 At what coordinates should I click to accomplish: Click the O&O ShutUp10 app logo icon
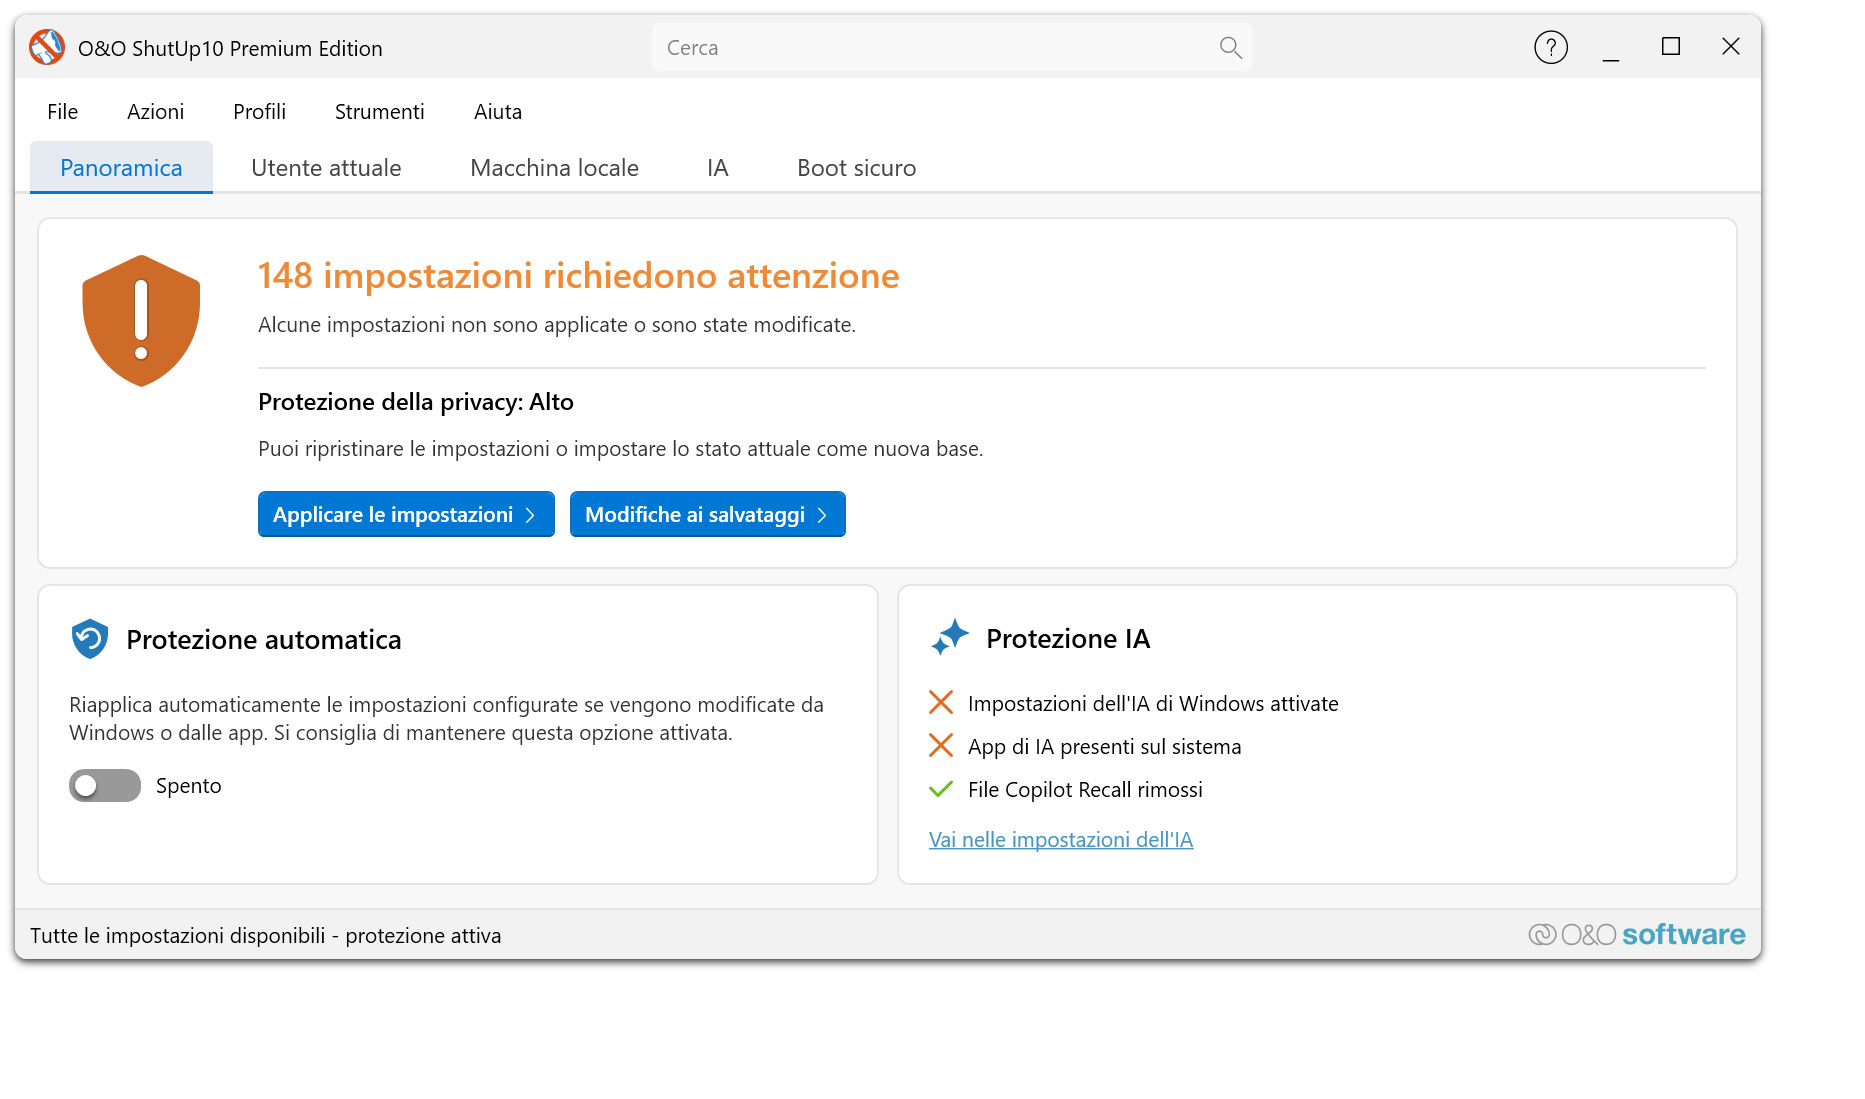click(x=46, y=47)
